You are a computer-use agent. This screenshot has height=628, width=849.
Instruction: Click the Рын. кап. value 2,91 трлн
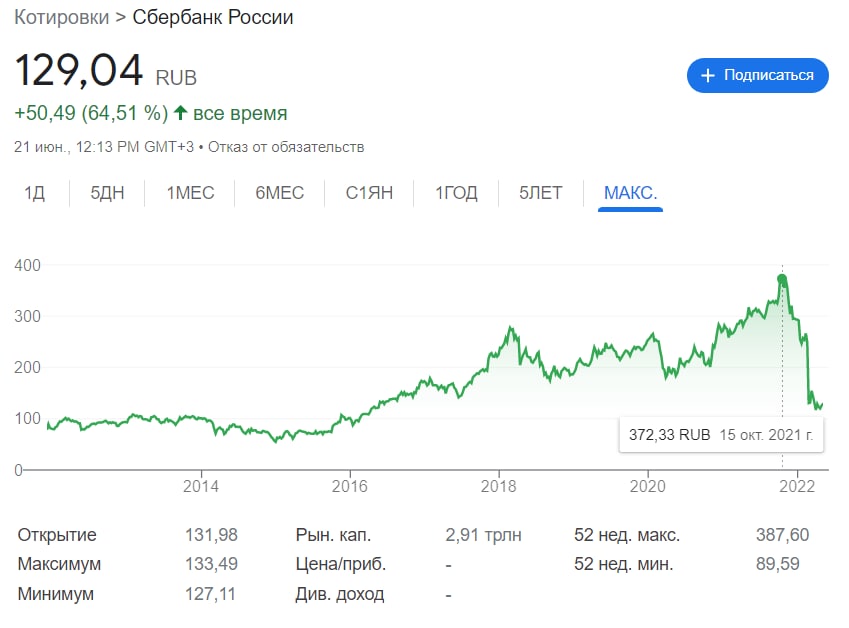point(484,535)
